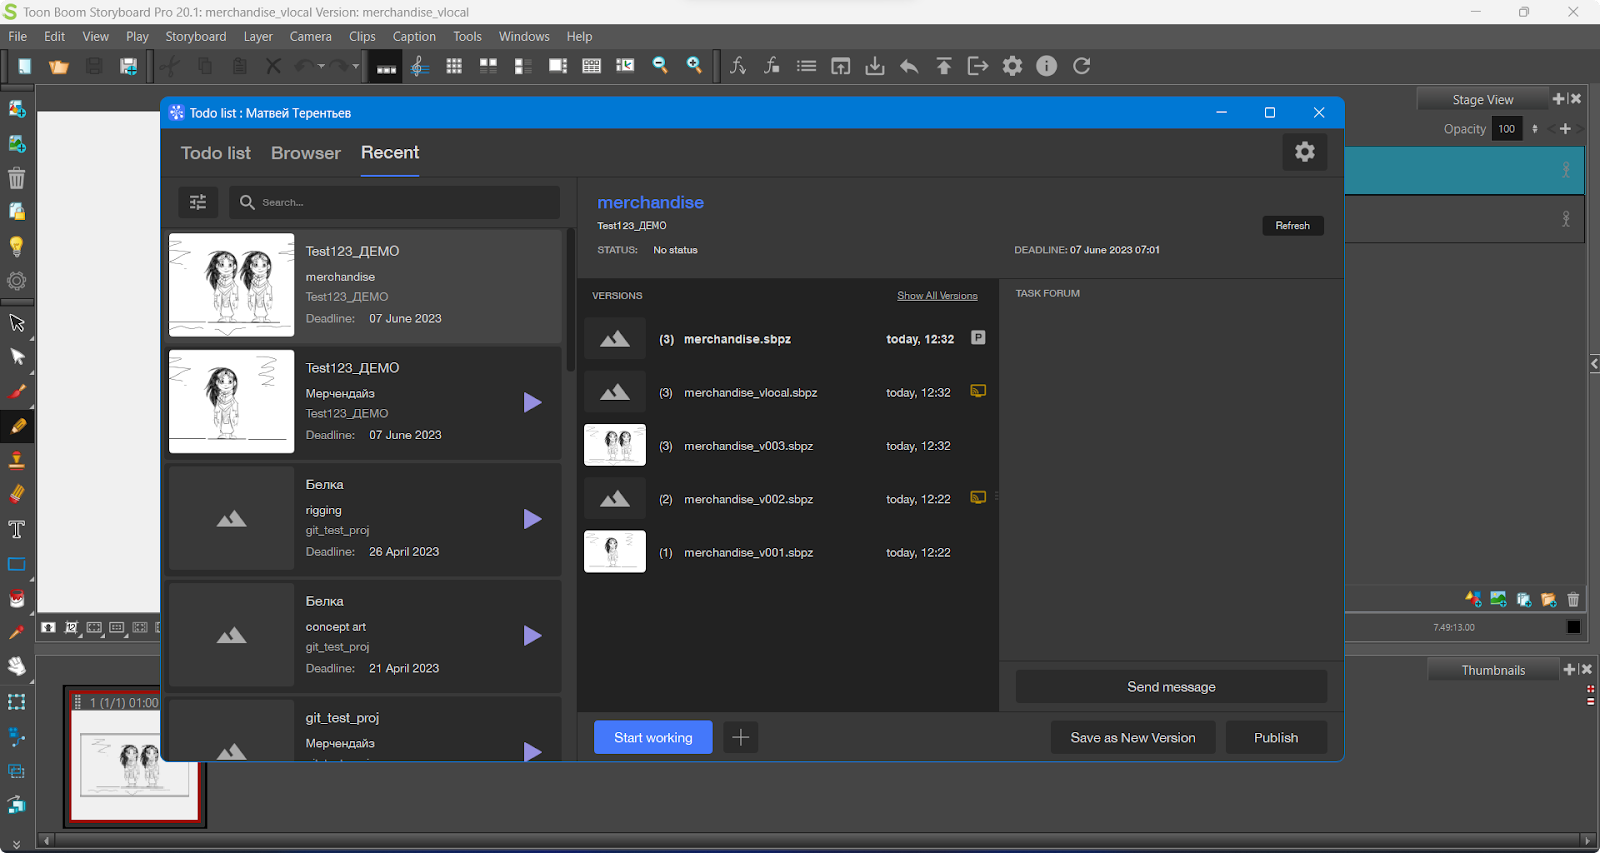Click the panel 1 thumbnail in timeline

(x=135, y=764)
